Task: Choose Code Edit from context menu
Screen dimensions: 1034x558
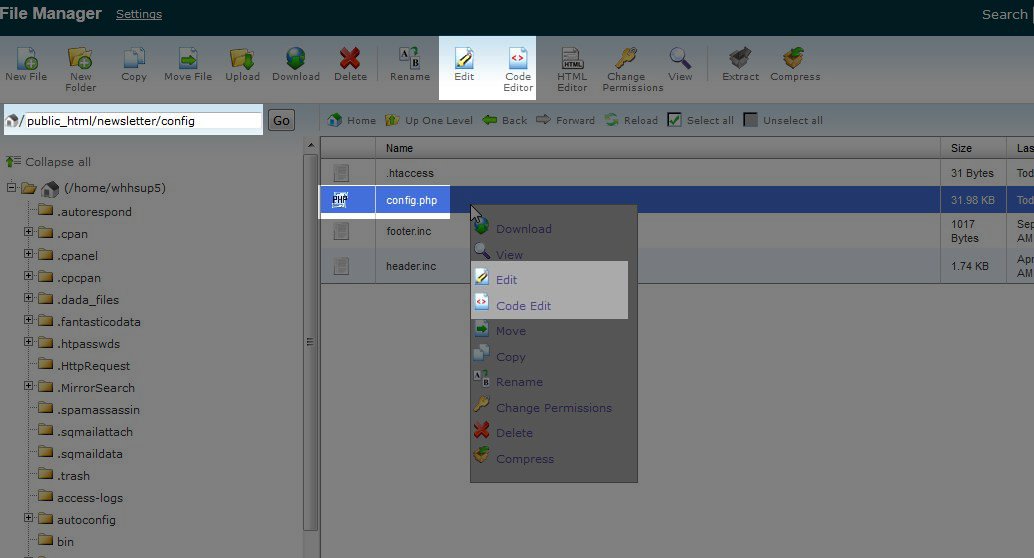Action: (523, 306)
